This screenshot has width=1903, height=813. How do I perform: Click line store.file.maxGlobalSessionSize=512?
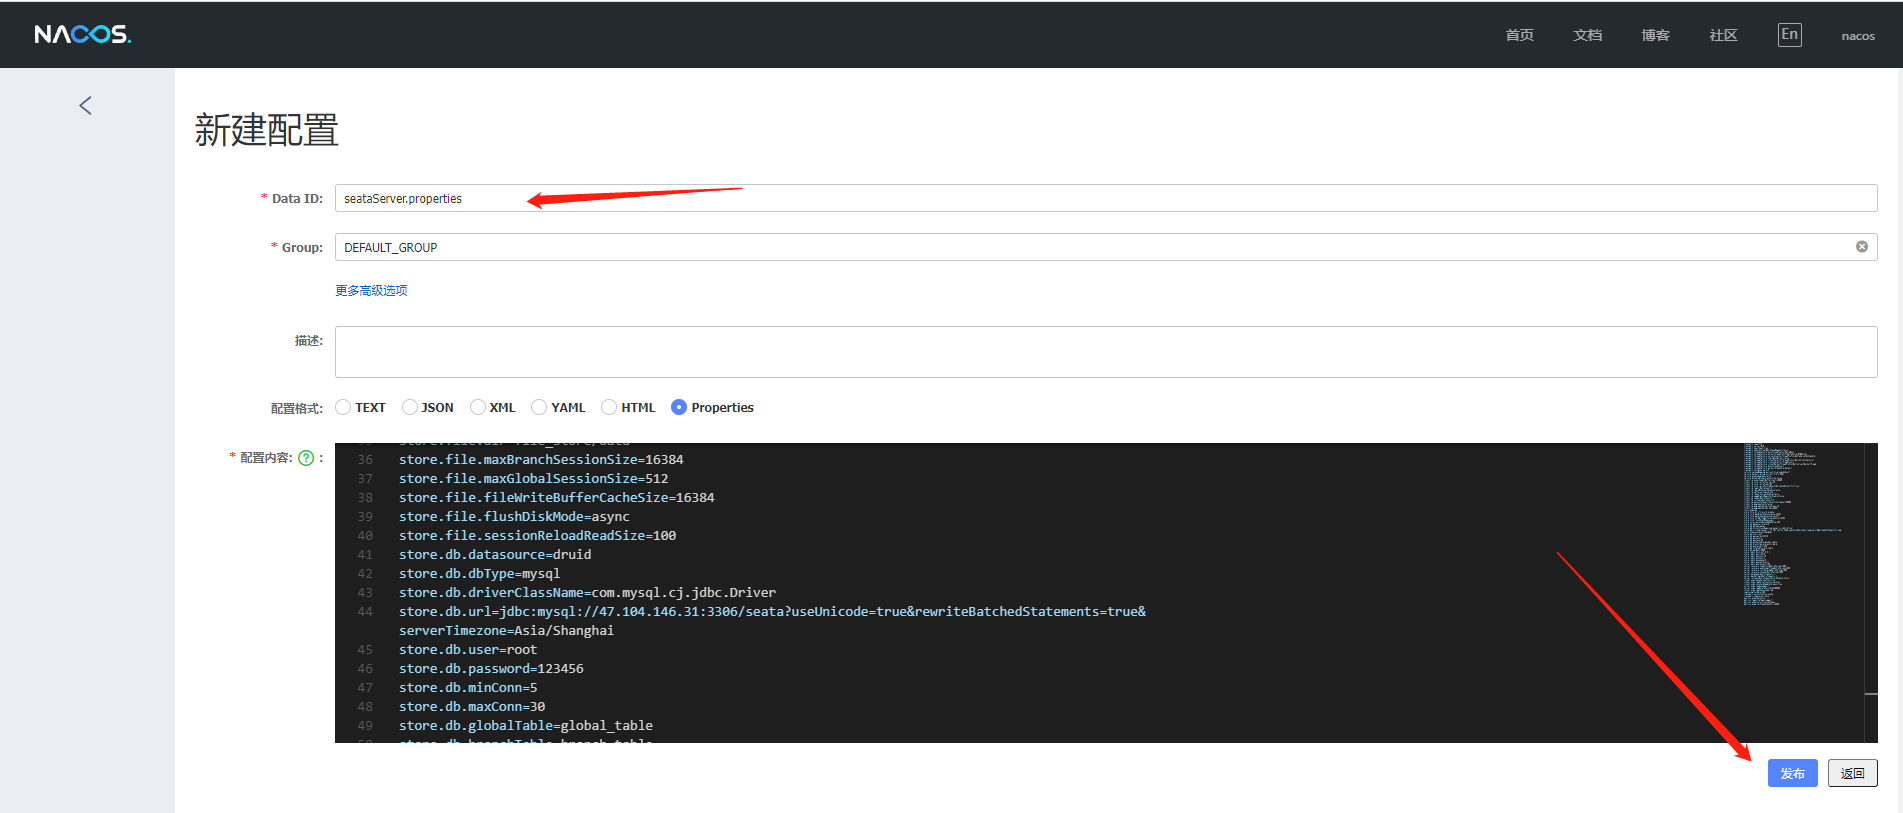pyautogui.click(x=533, y=479)
